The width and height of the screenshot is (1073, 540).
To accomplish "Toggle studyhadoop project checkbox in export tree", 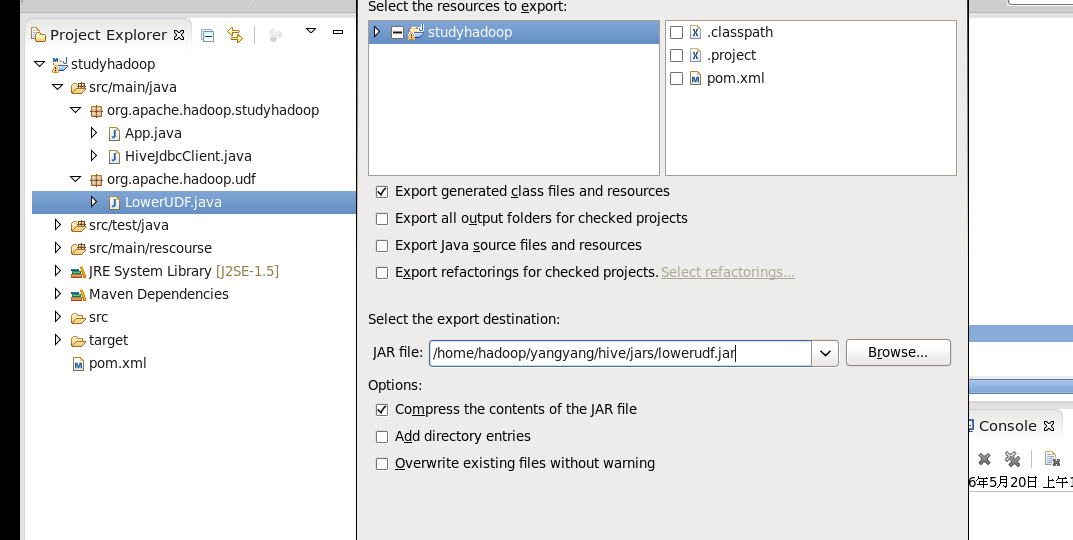I will [x=397, y=32].
